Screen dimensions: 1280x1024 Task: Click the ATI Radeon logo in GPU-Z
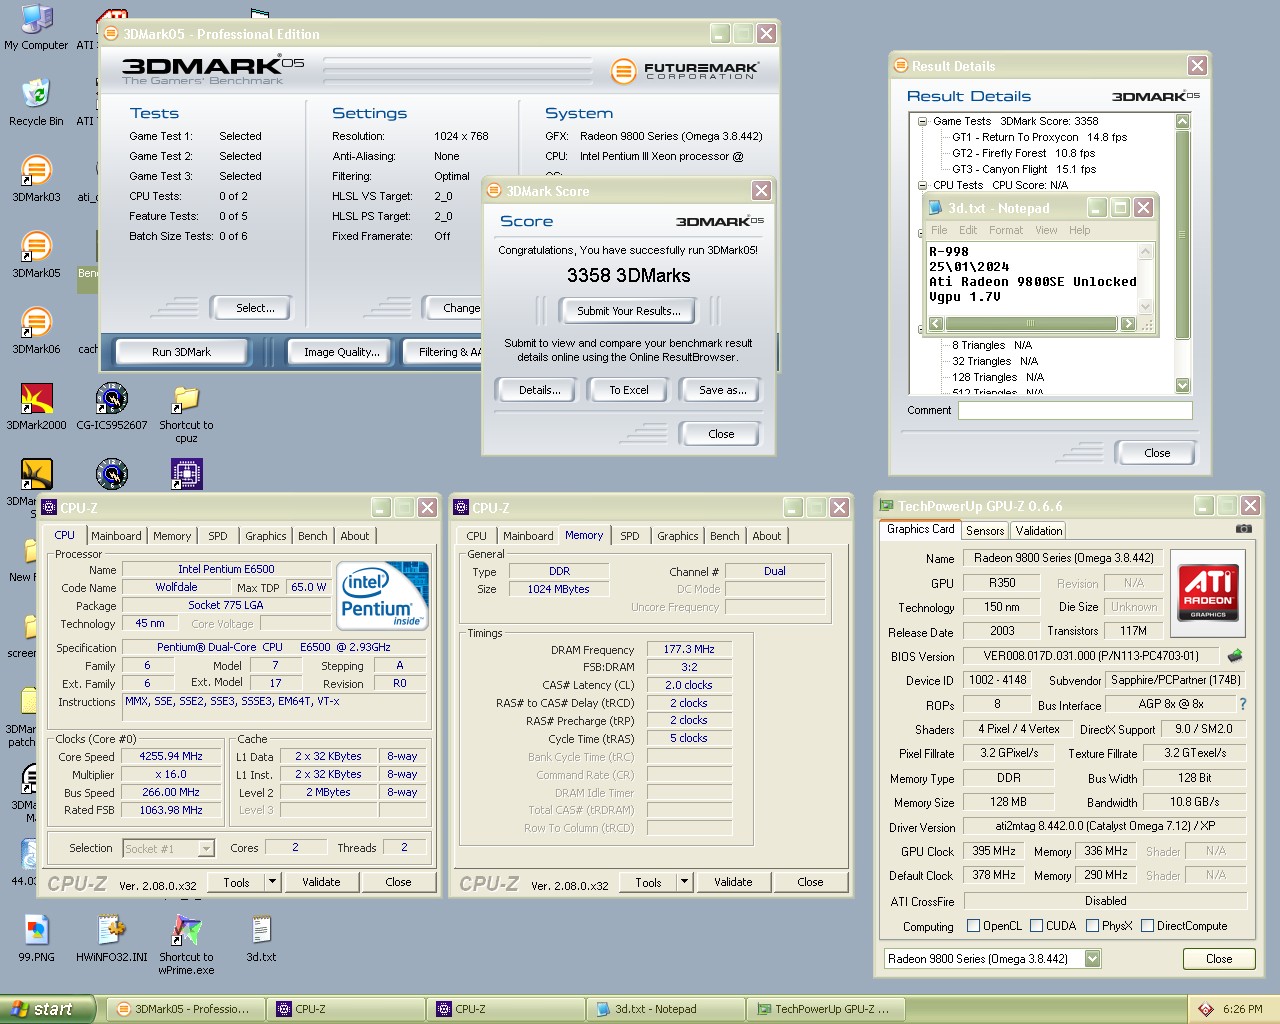(1208, 592)
